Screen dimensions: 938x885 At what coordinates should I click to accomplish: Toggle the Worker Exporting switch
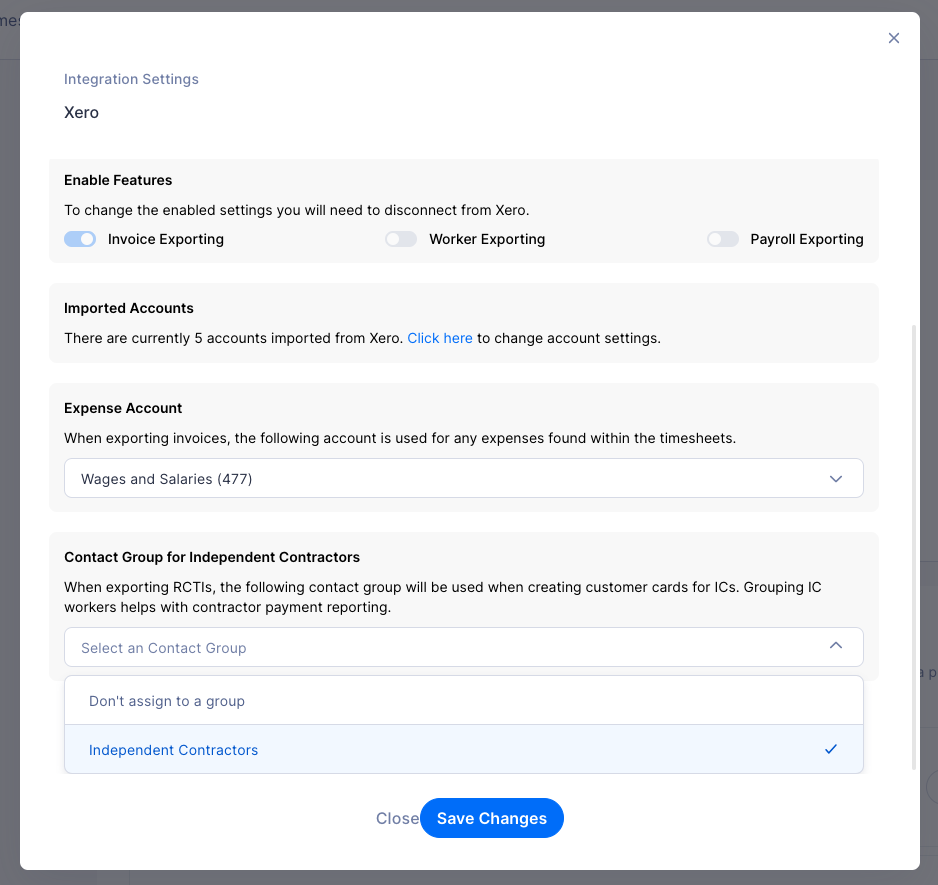[401, 239]
